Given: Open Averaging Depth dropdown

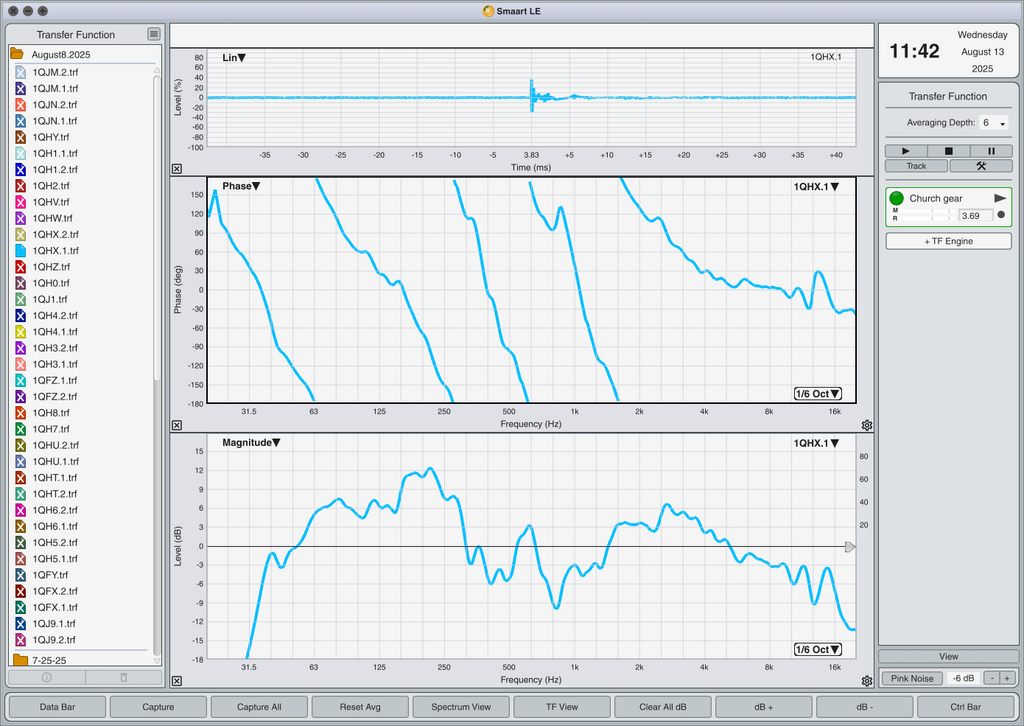Looking at the screenshot, I should pyautogui.click(x=993, y=123).
